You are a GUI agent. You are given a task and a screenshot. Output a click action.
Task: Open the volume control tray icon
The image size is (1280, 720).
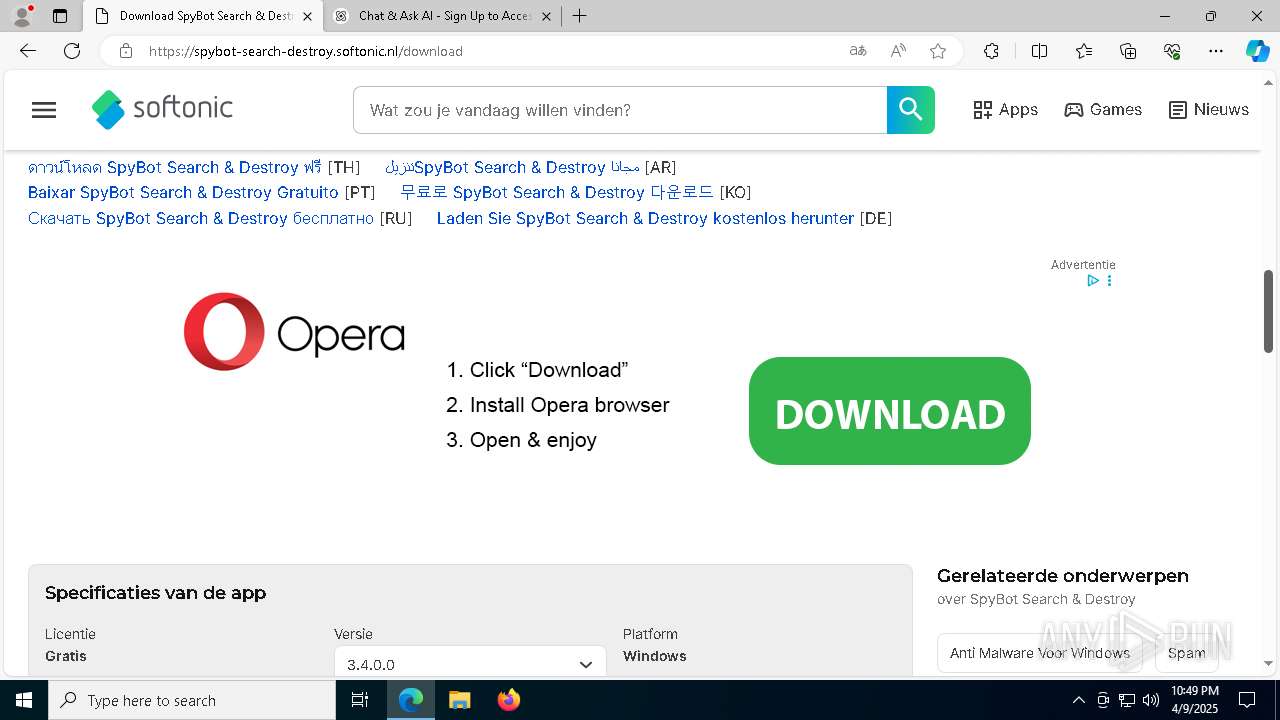[x=1151, y=700]
